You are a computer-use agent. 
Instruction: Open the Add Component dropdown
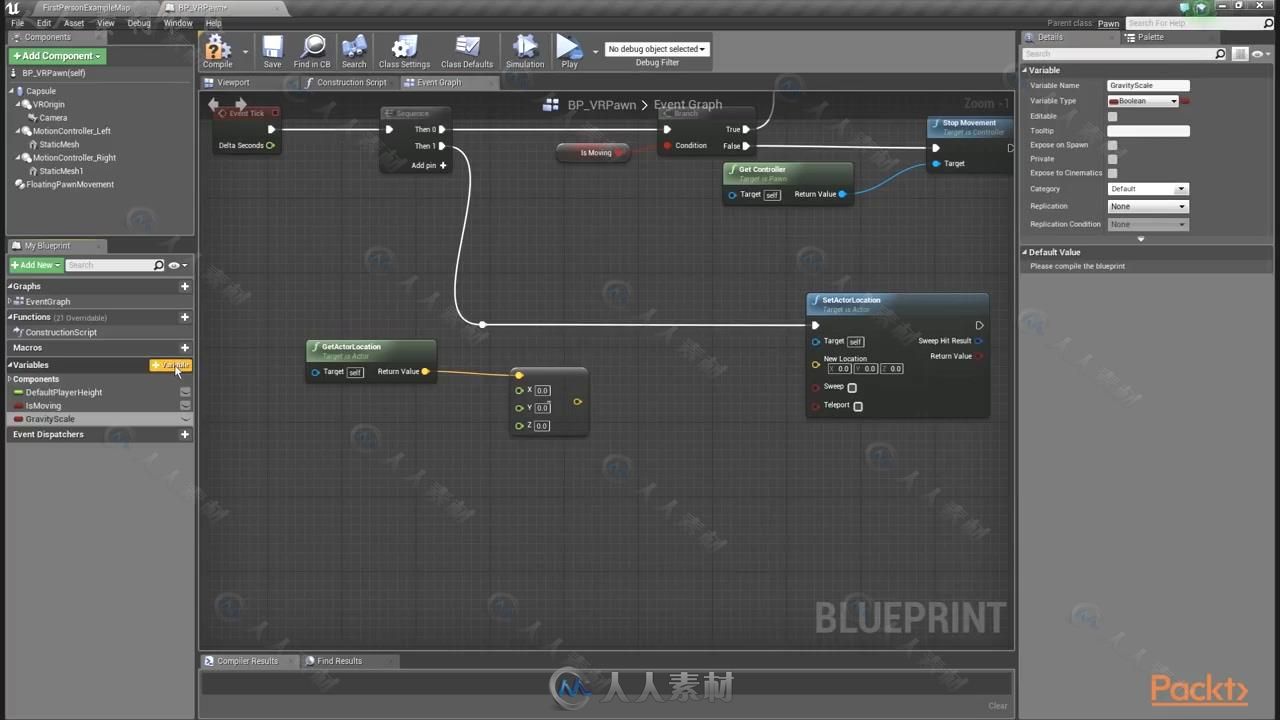(57, 56)
